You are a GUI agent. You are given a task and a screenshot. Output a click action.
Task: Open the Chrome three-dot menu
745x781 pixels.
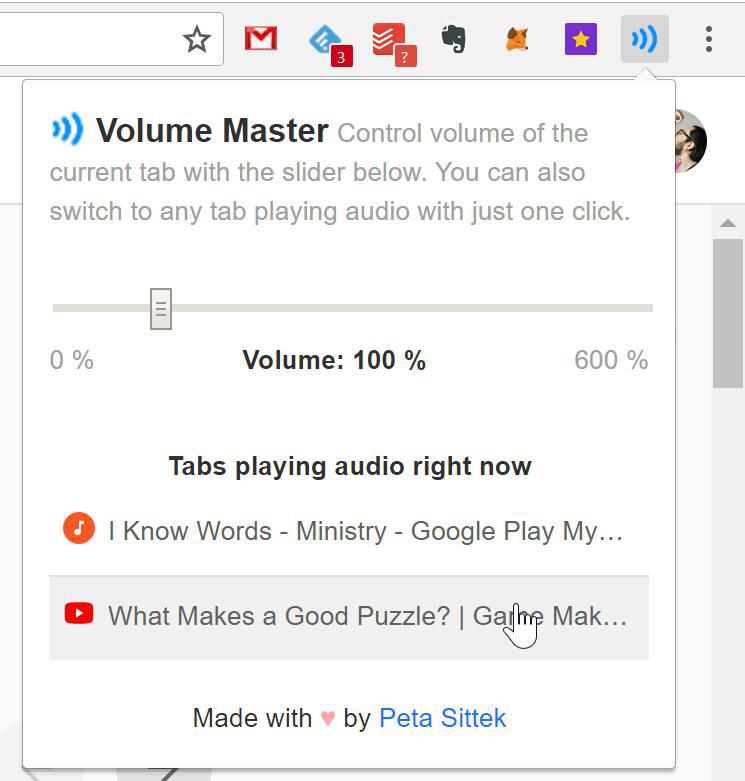click(709, 39)
